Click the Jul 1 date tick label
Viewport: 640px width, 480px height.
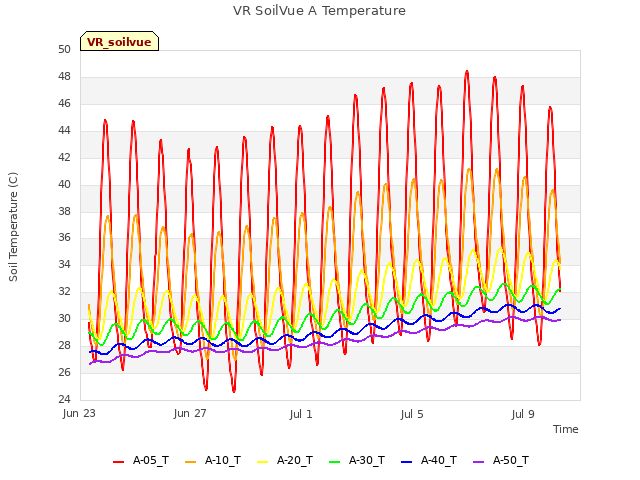[x=301, y=414]
